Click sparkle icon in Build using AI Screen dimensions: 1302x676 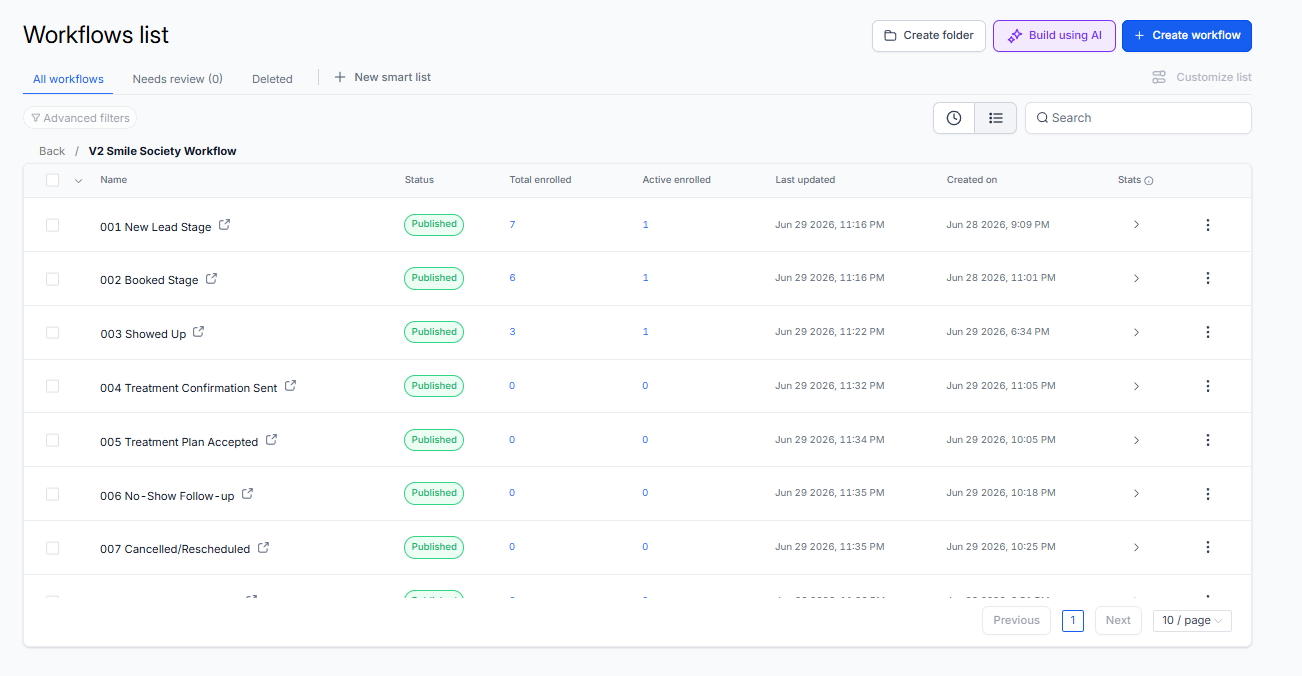click(1015, 36)
